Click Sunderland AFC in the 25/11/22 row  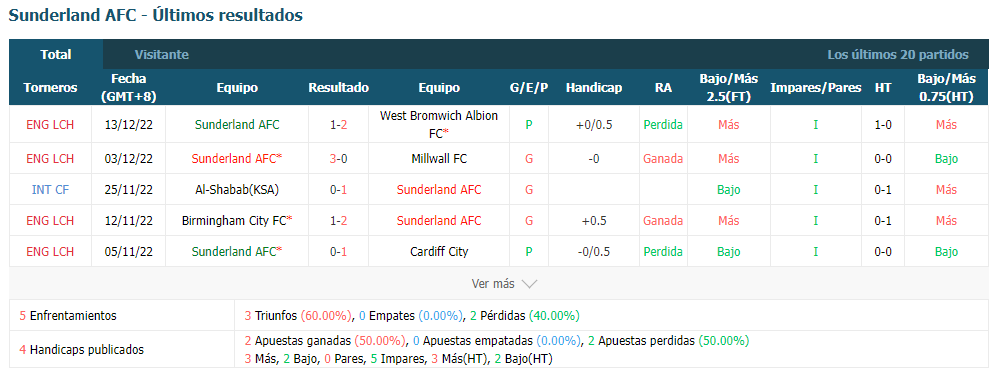click(439, 189)
